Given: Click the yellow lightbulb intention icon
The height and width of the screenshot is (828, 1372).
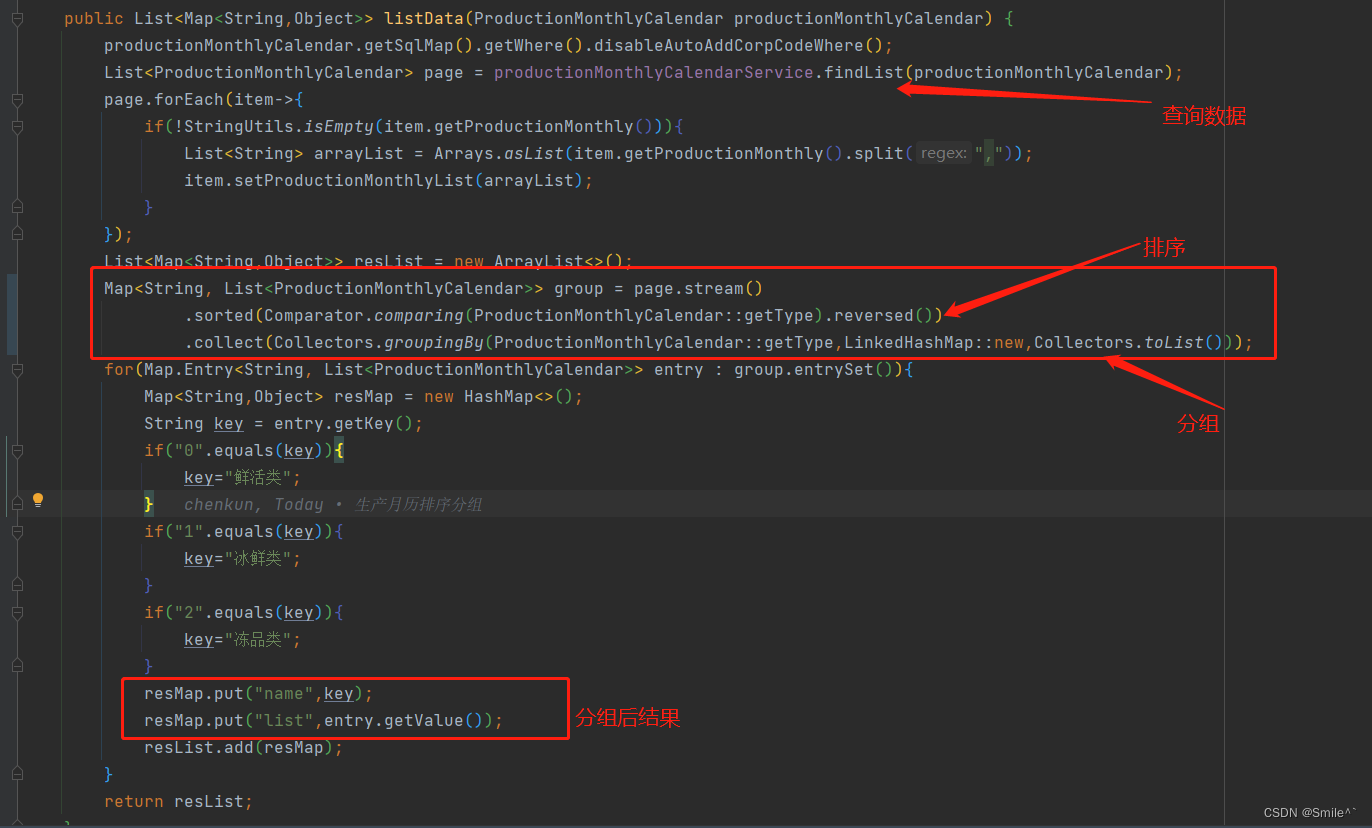Looking at the screenshot, I should click(x=38, y=499).
